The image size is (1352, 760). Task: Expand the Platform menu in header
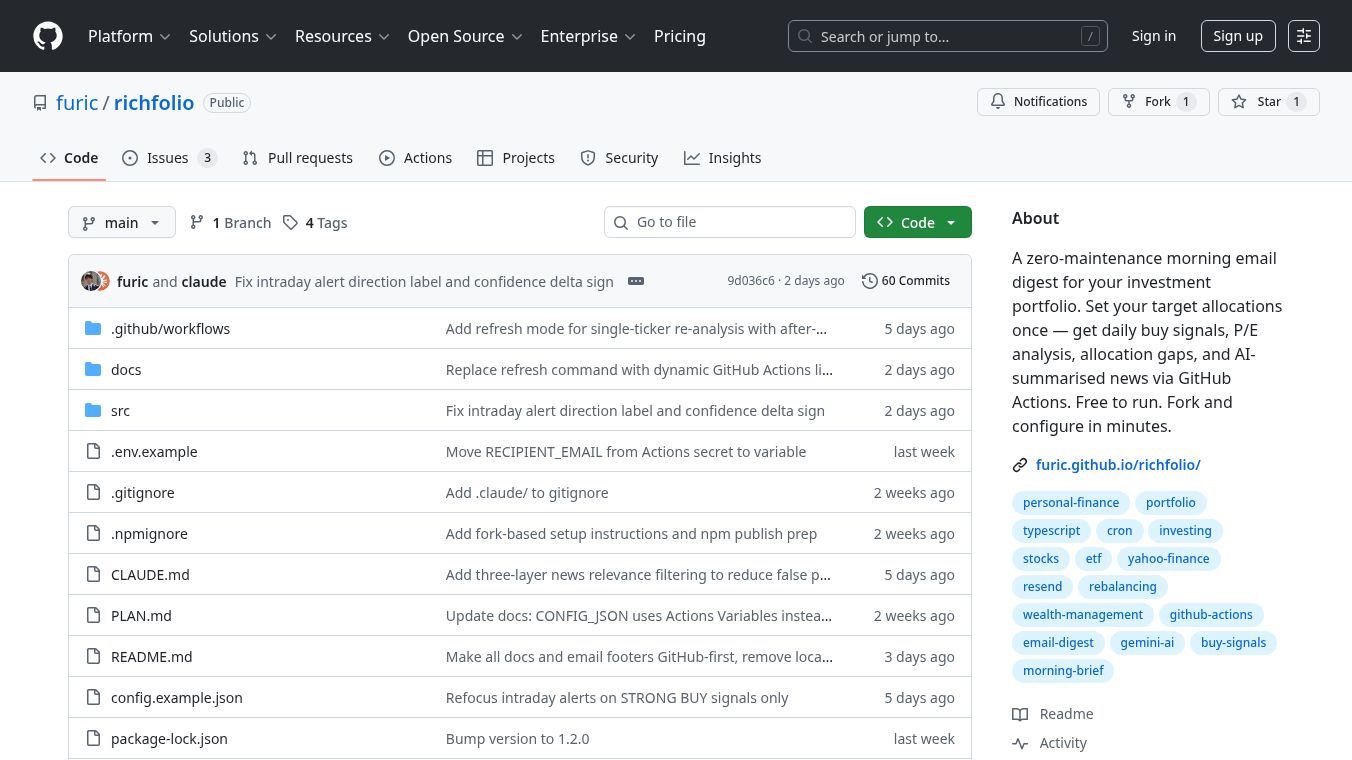[129, 36]
